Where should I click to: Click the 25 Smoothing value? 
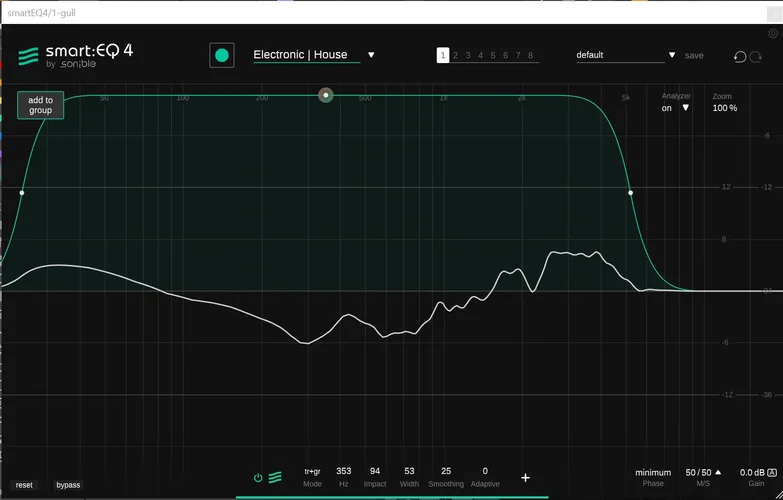[446, 471]
